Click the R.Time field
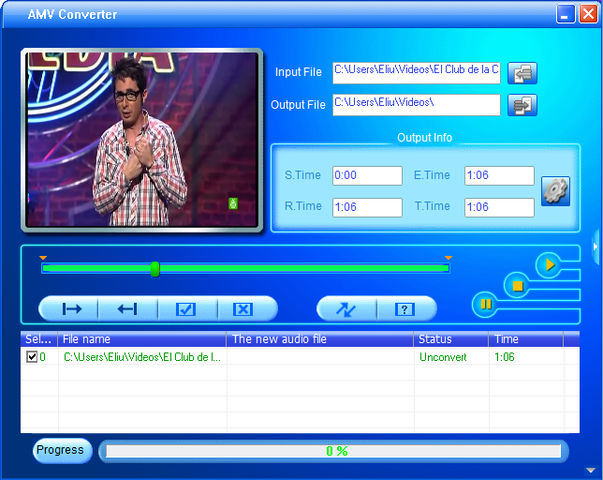The width and height of the screenshot is (603, 480). tap(367, 208)
